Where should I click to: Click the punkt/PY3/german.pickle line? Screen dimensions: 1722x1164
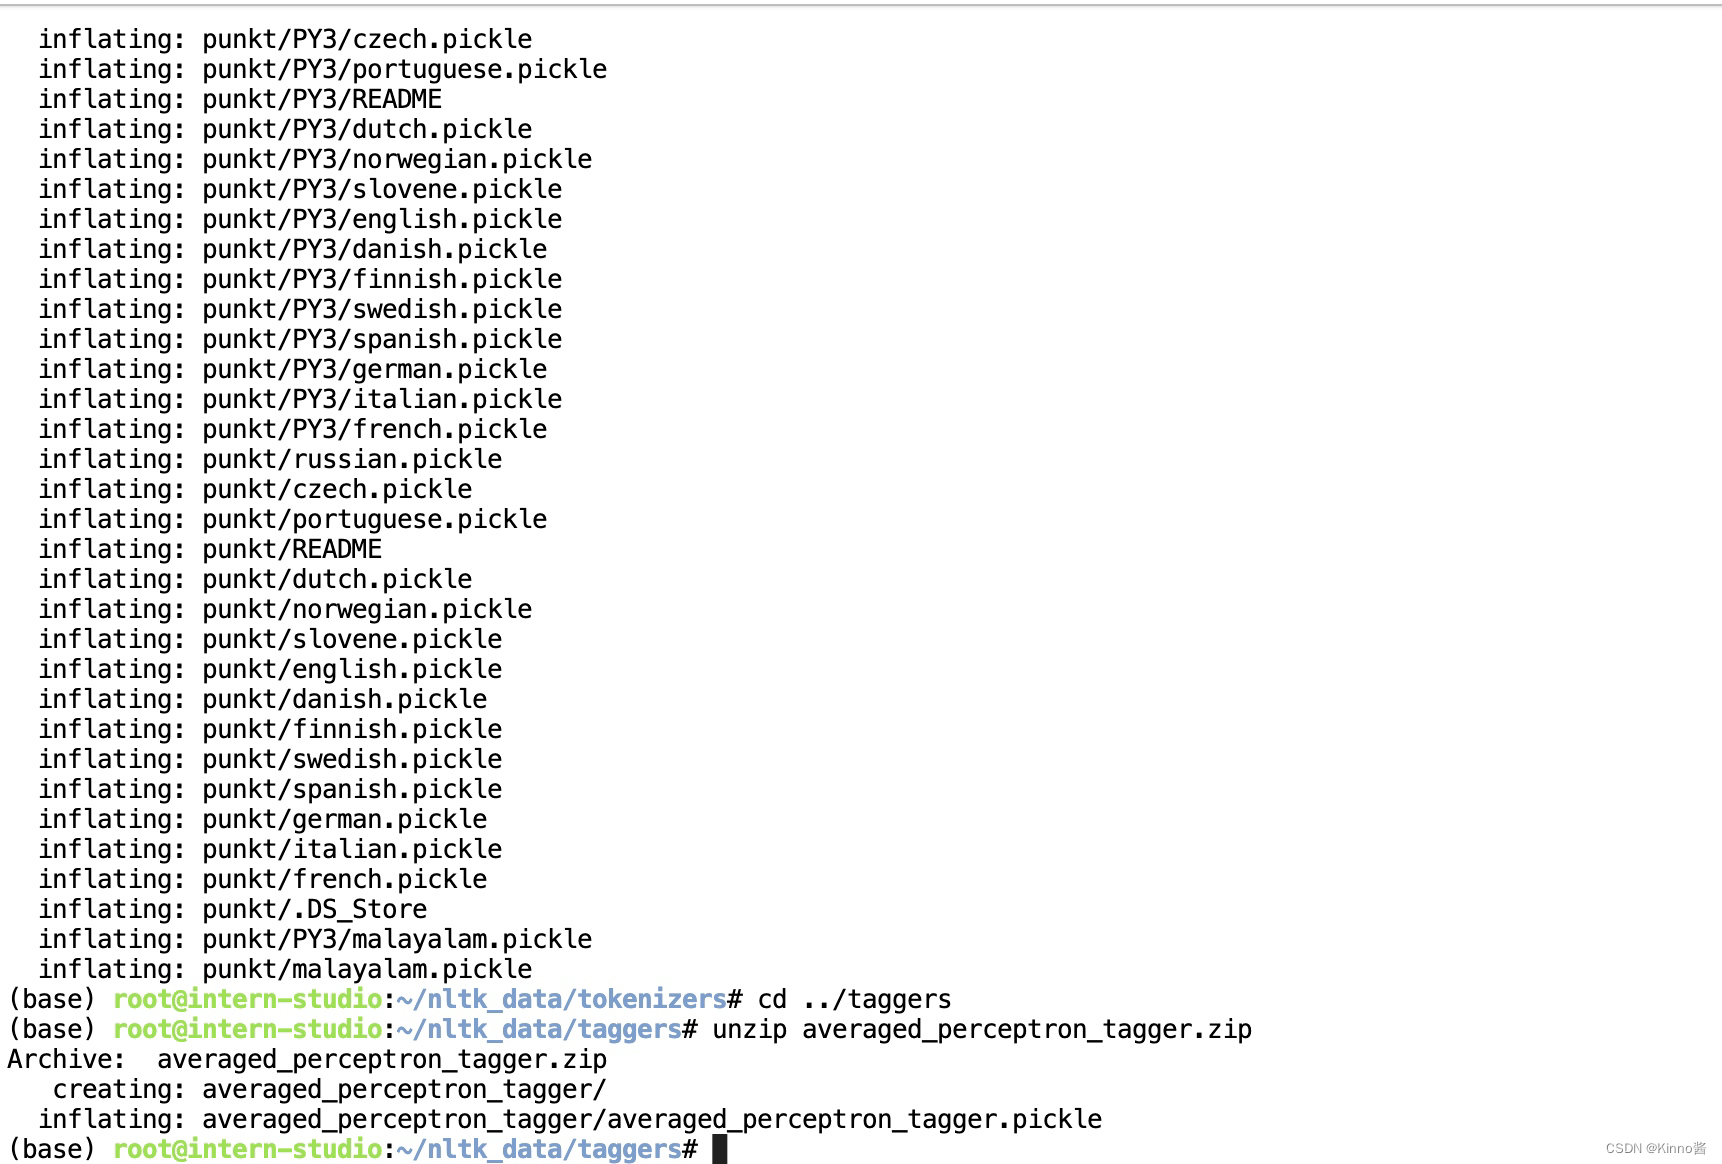292,369
